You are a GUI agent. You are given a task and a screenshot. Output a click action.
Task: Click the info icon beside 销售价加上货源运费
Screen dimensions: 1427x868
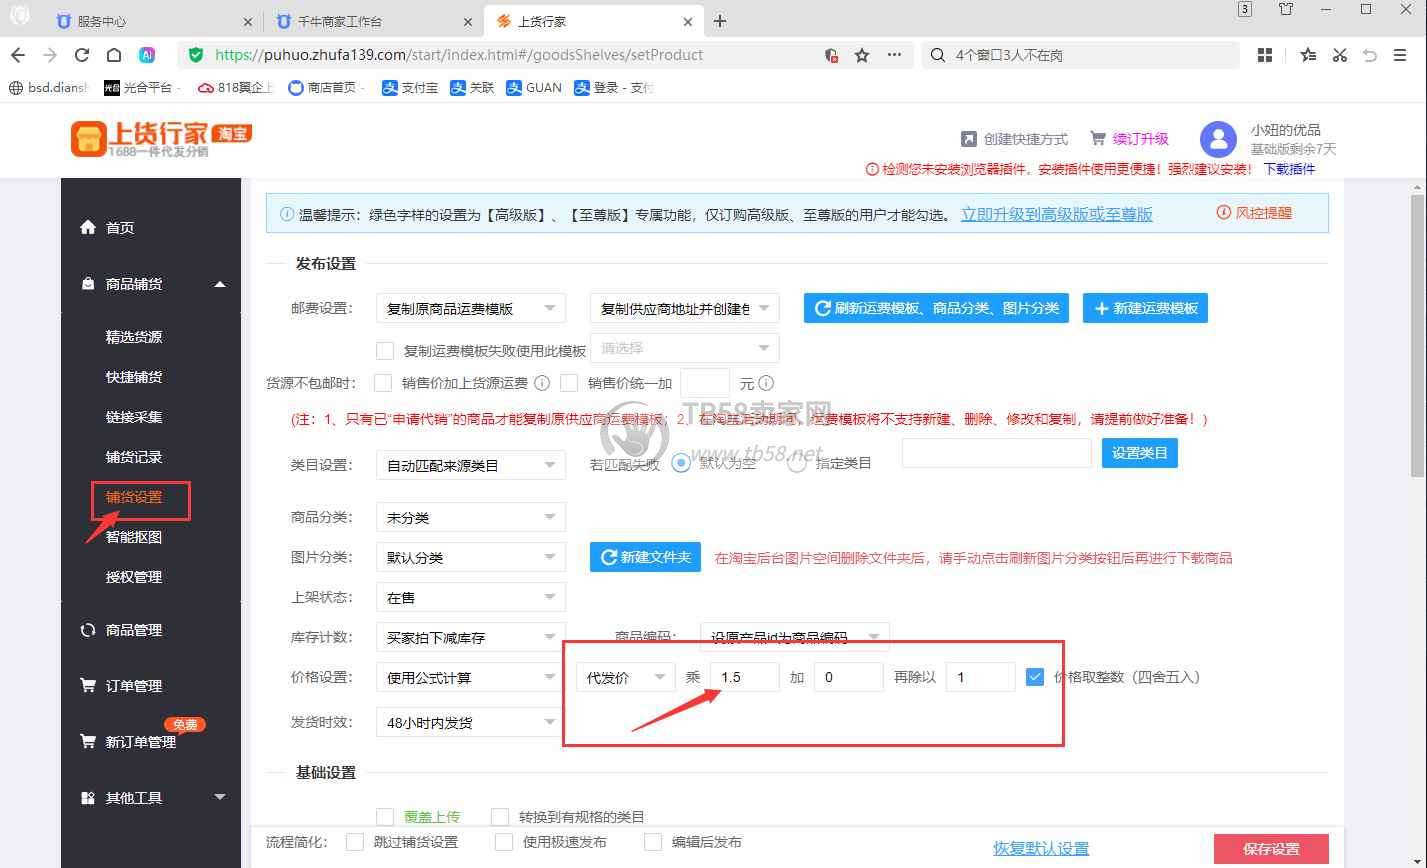pos(542,382)
